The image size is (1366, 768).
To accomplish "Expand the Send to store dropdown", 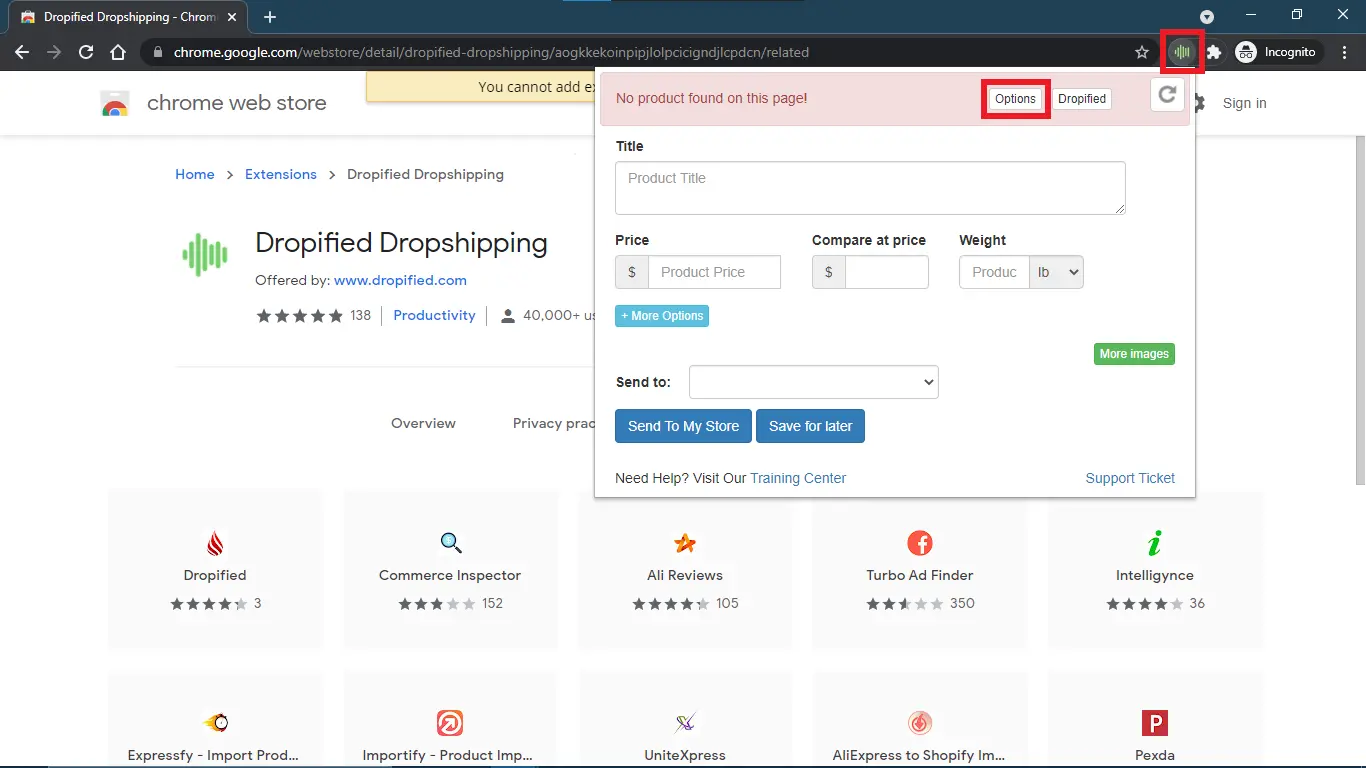I will point(813,382).
